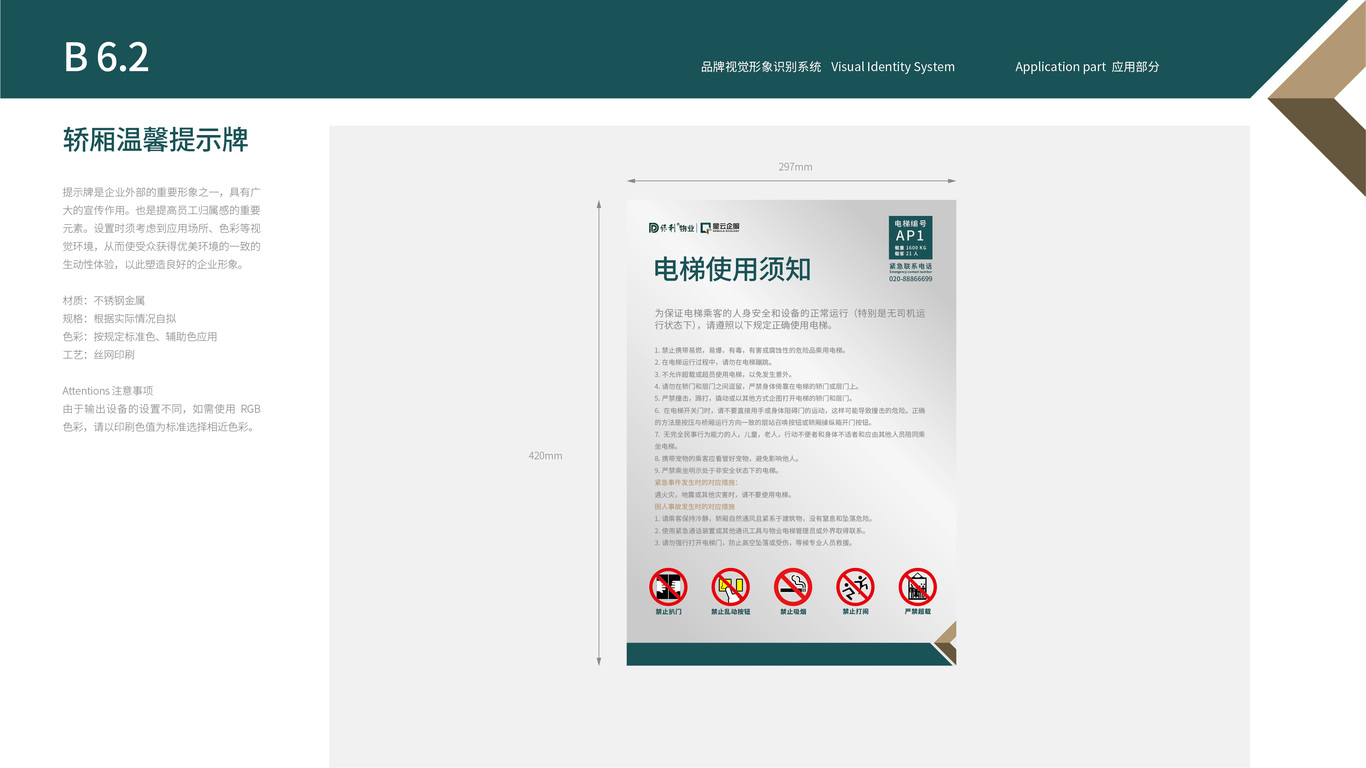Click the header text 品牌视觉形象识别系统

(x=761, y=67)
